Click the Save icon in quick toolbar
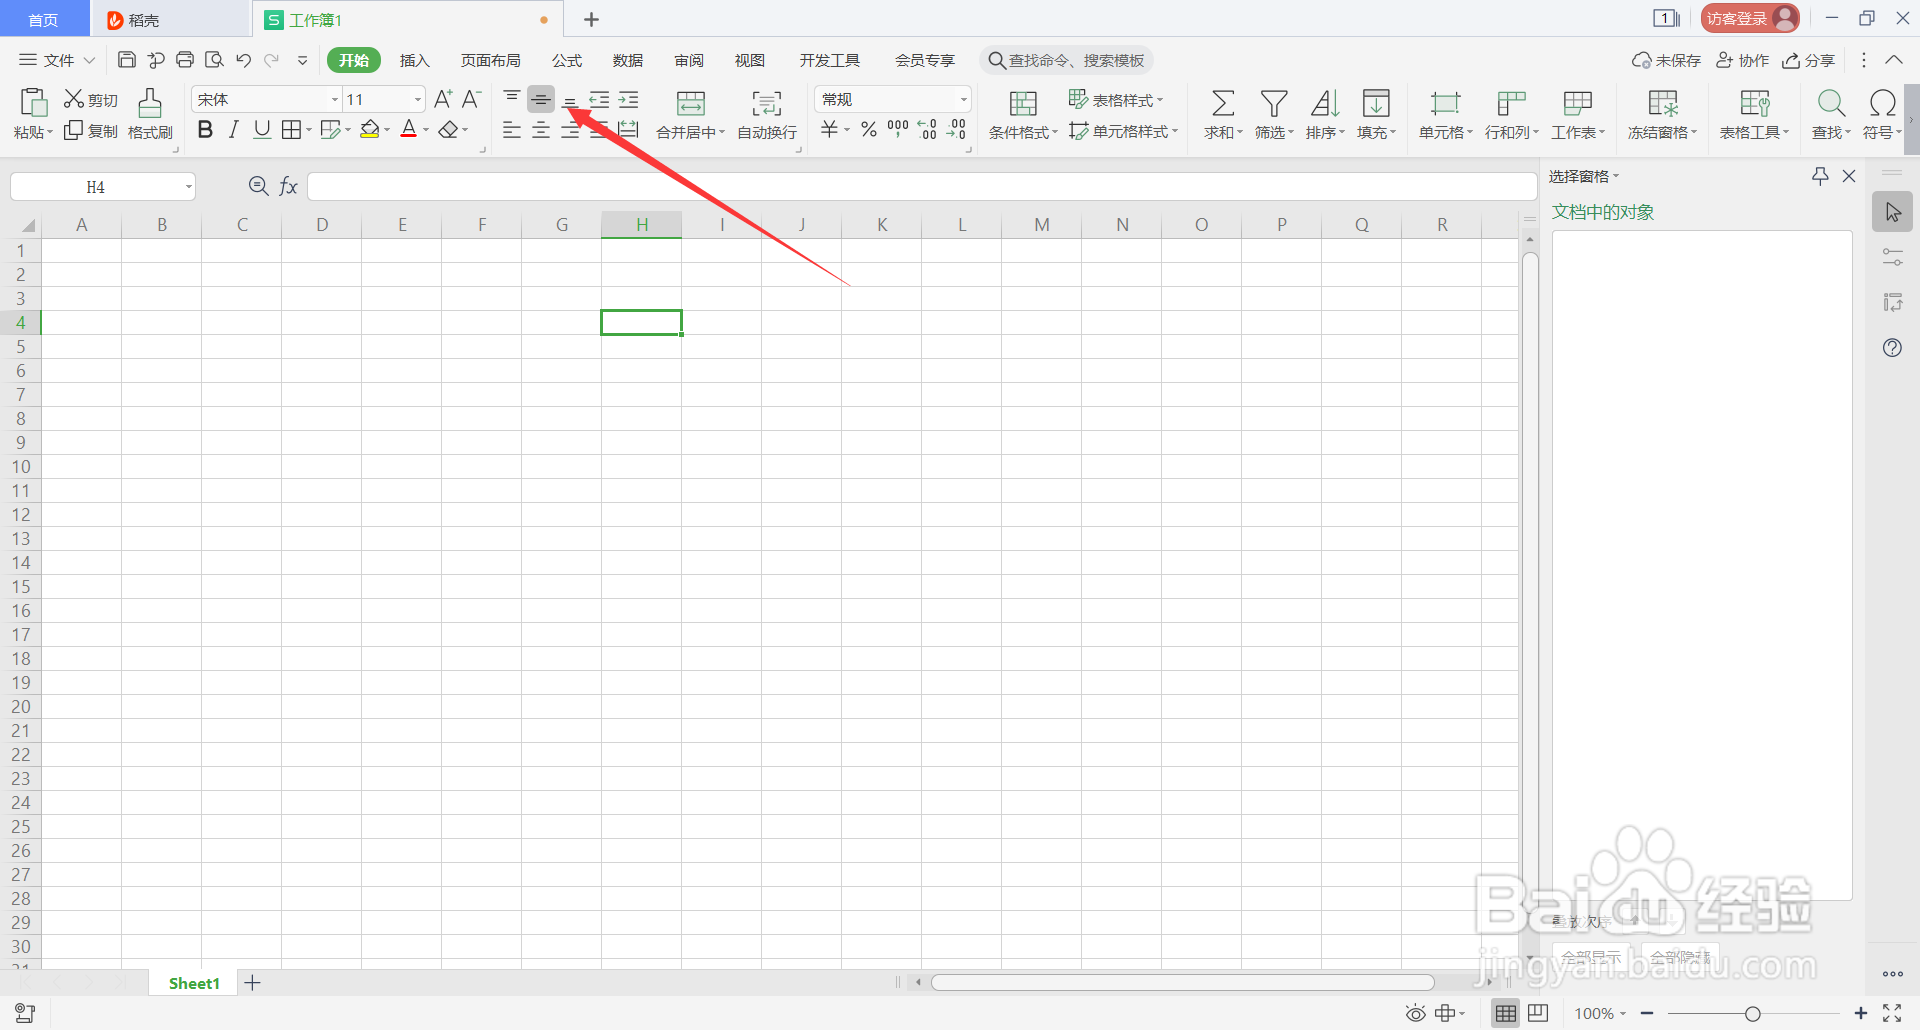The image size is (1920, 1030). pos(127,60)
